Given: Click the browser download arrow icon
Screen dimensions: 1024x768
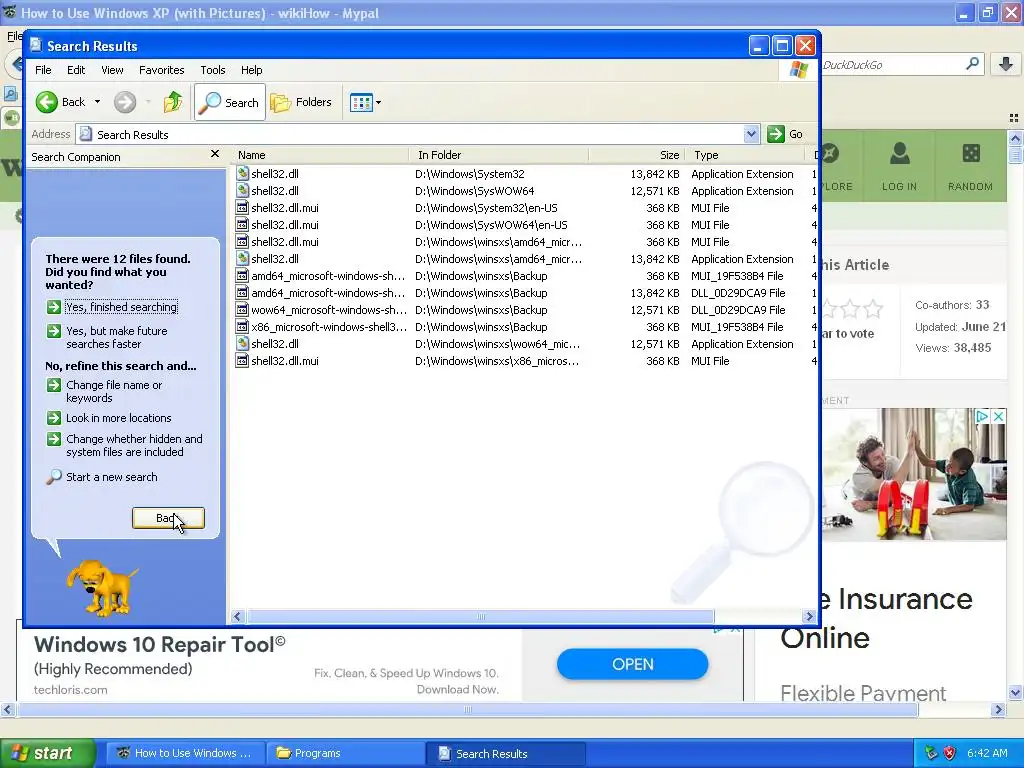Looking at the screenshot, I should 1006,64.
